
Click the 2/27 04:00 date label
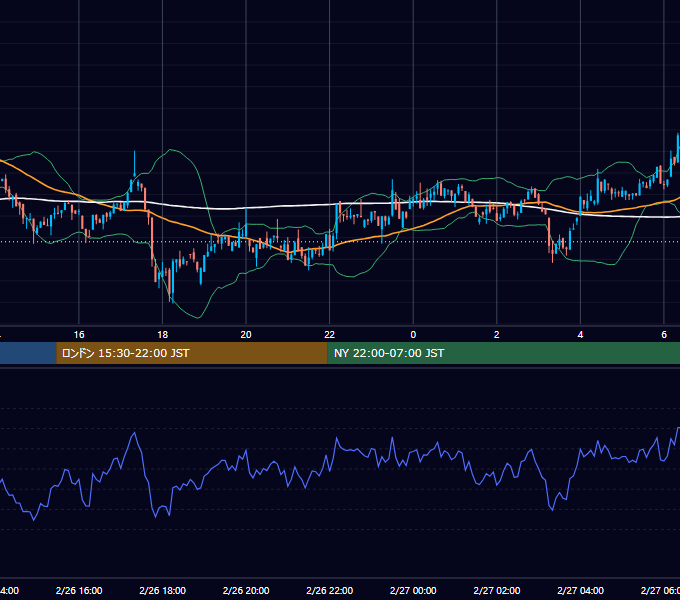pyautogui.click(x=580, y=590)
